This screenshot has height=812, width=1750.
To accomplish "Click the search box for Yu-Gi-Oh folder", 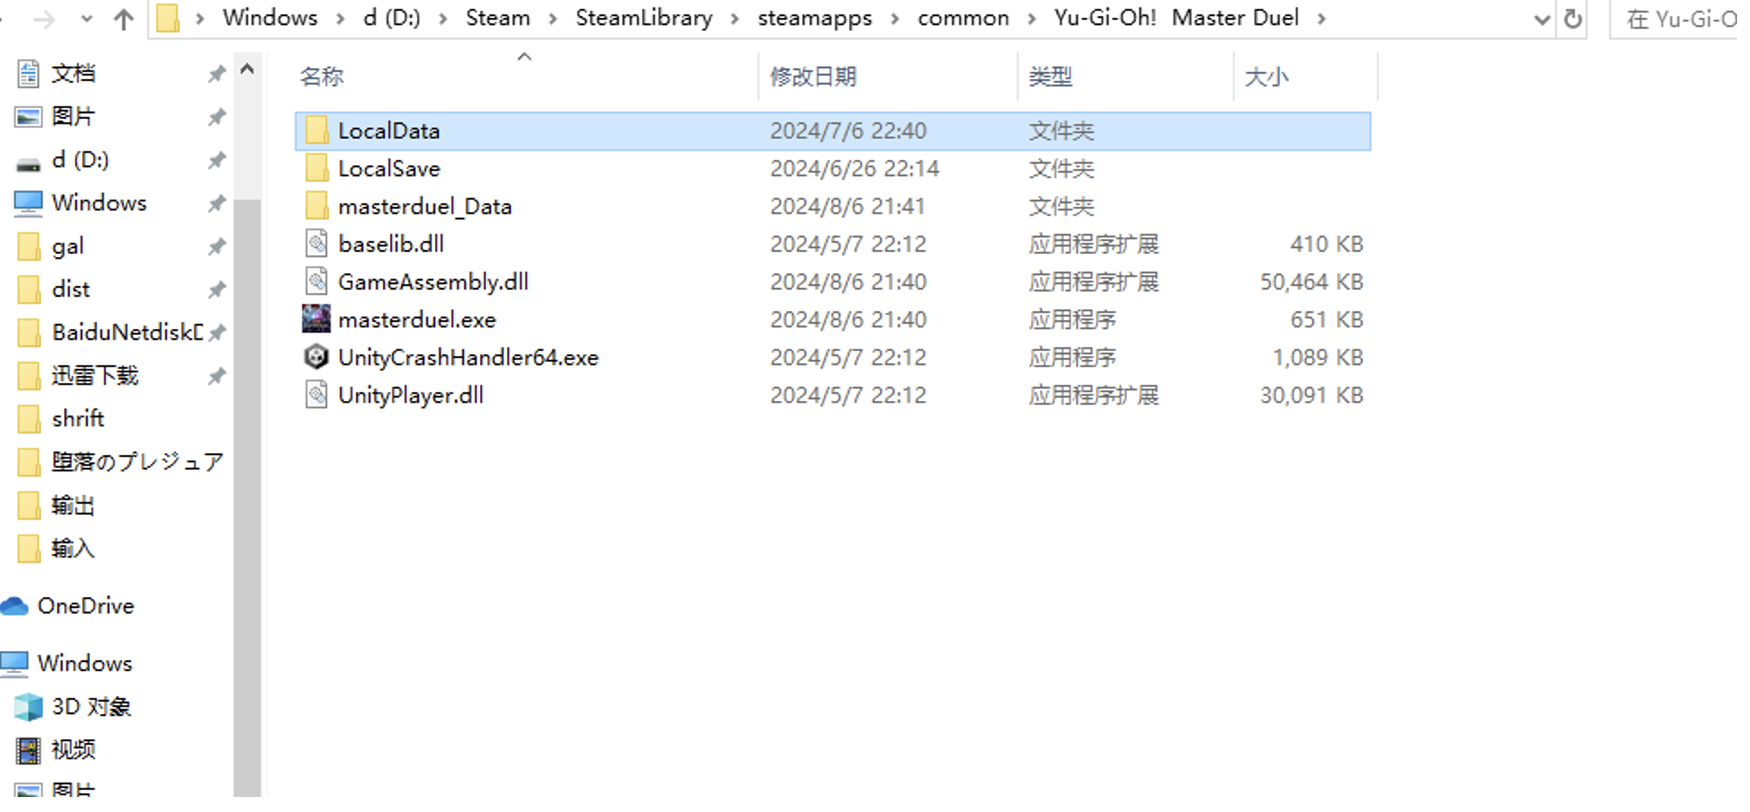I will [x=1680, y=19].
